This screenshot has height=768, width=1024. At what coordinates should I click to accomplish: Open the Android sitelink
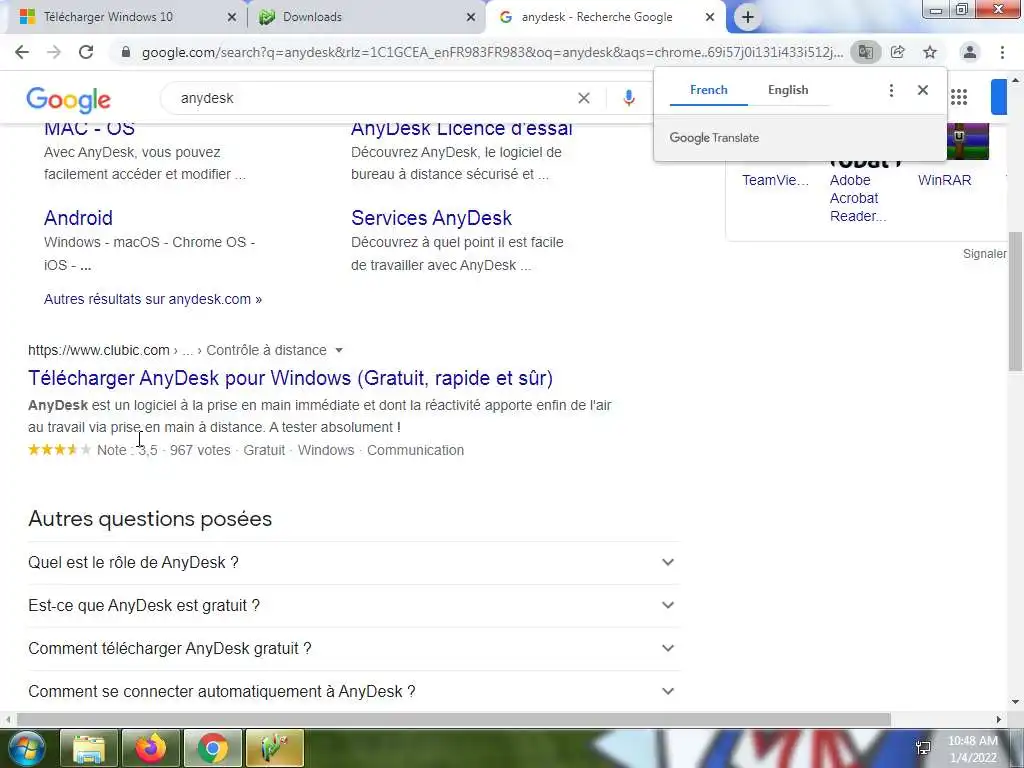(x=78, y=218)
